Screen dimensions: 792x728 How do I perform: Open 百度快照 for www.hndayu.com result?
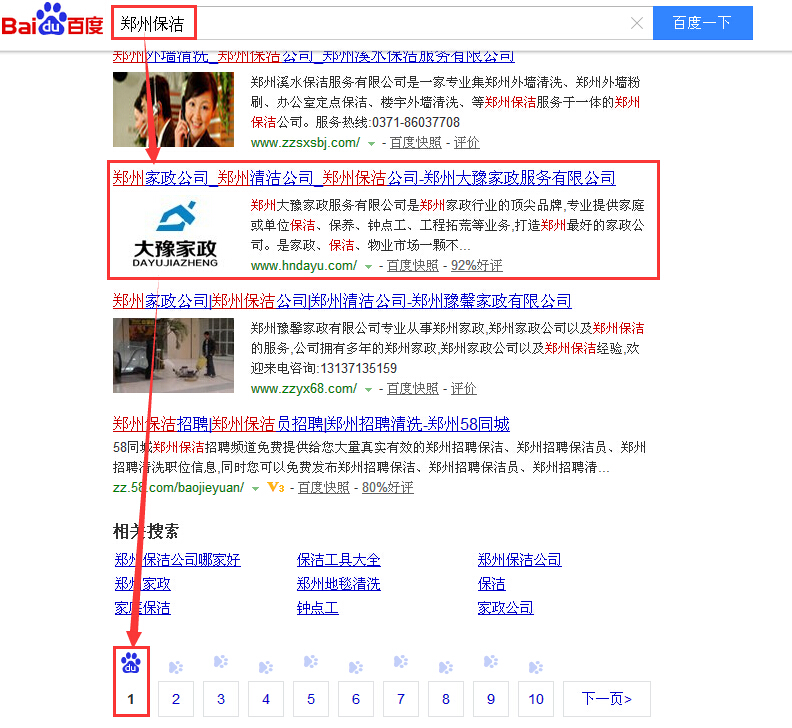click(x=413, y=266)
